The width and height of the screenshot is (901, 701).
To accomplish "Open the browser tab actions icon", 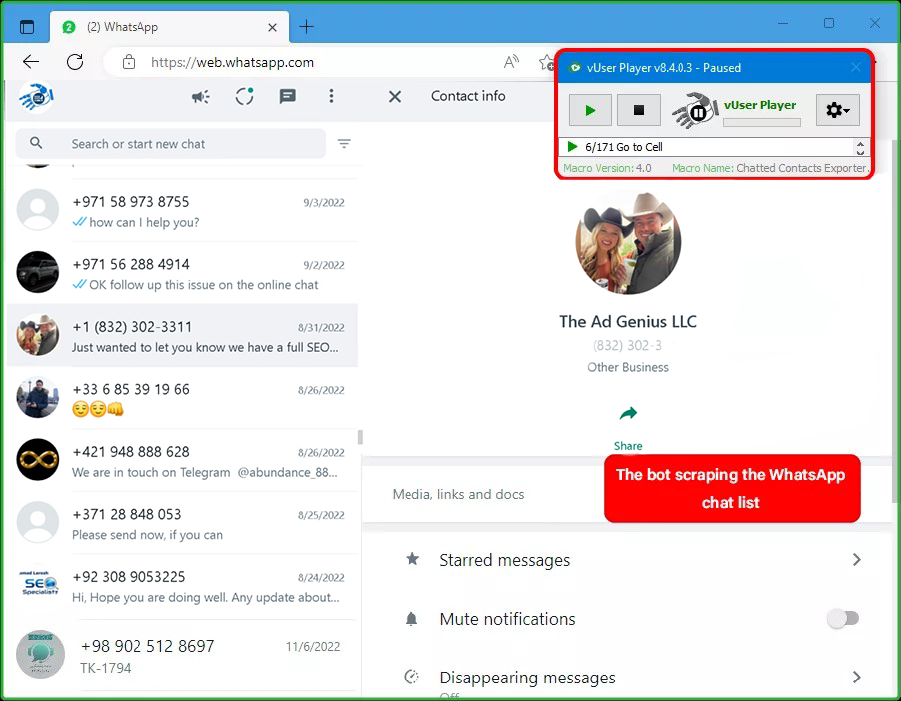I will click(x=26, y=26).
